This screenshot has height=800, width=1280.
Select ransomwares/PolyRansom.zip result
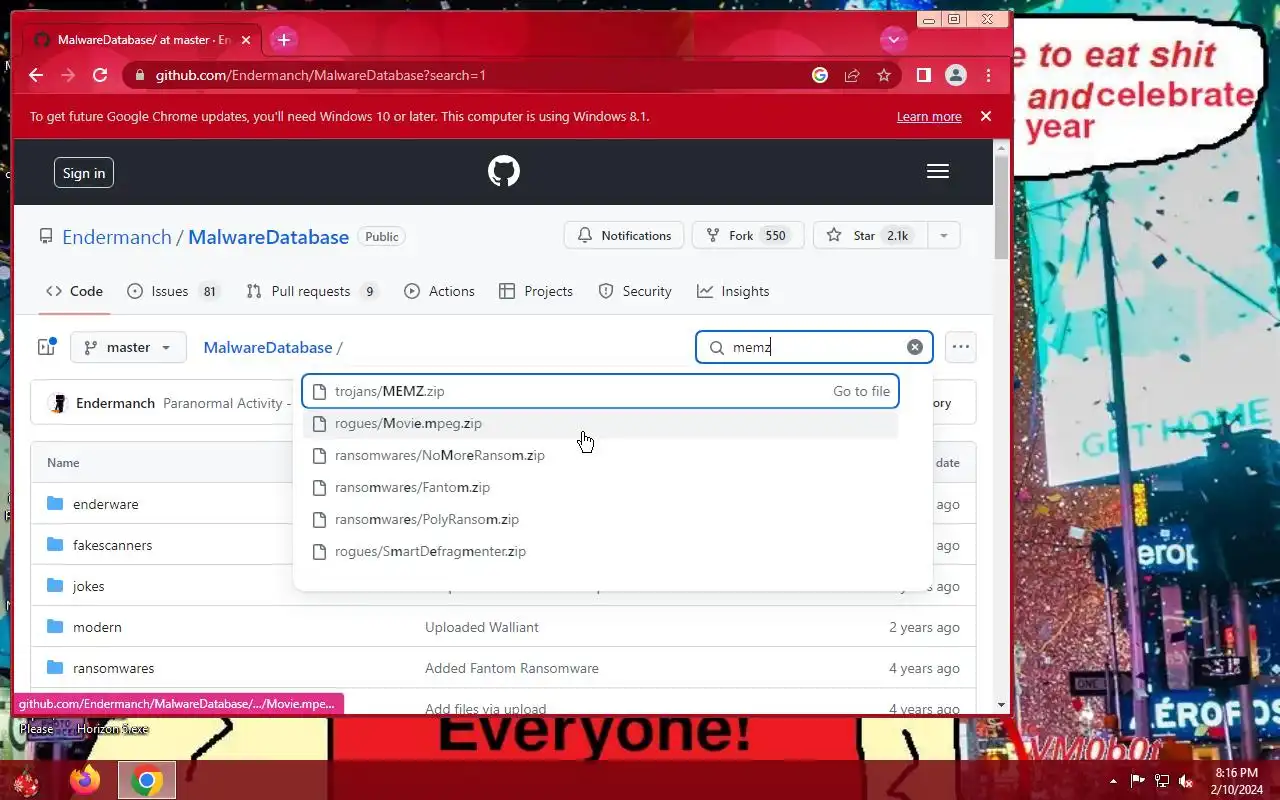[x=601, y=519]
